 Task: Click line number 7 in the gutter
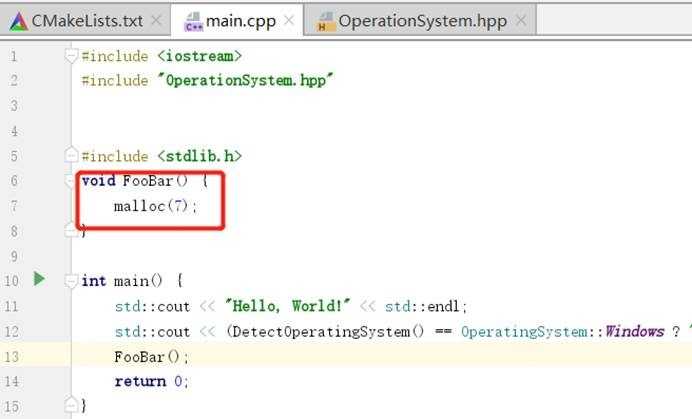pyautogui.click(x=14, y=206)
